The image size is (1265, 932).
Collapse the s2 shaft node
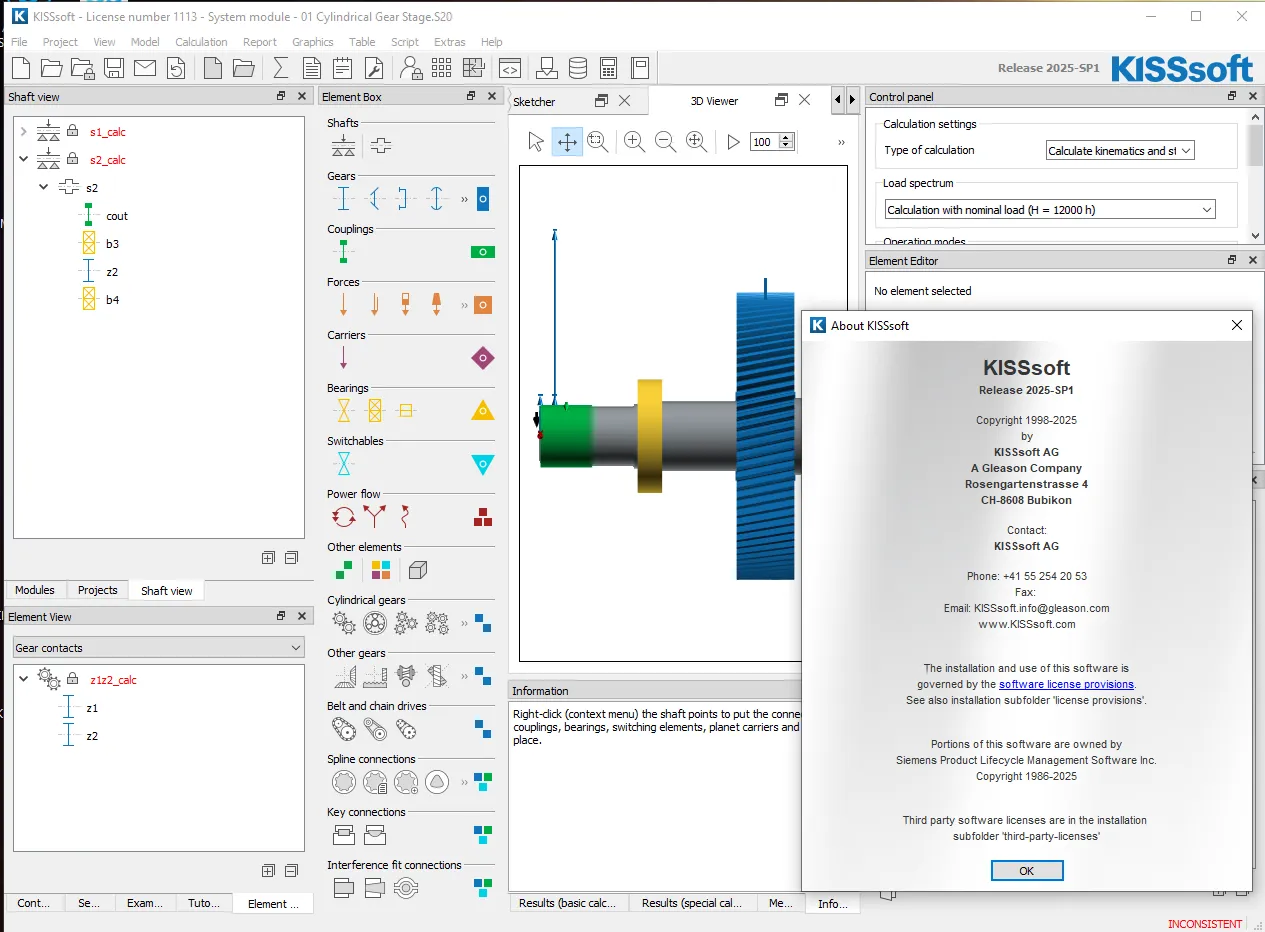[44, 187]
